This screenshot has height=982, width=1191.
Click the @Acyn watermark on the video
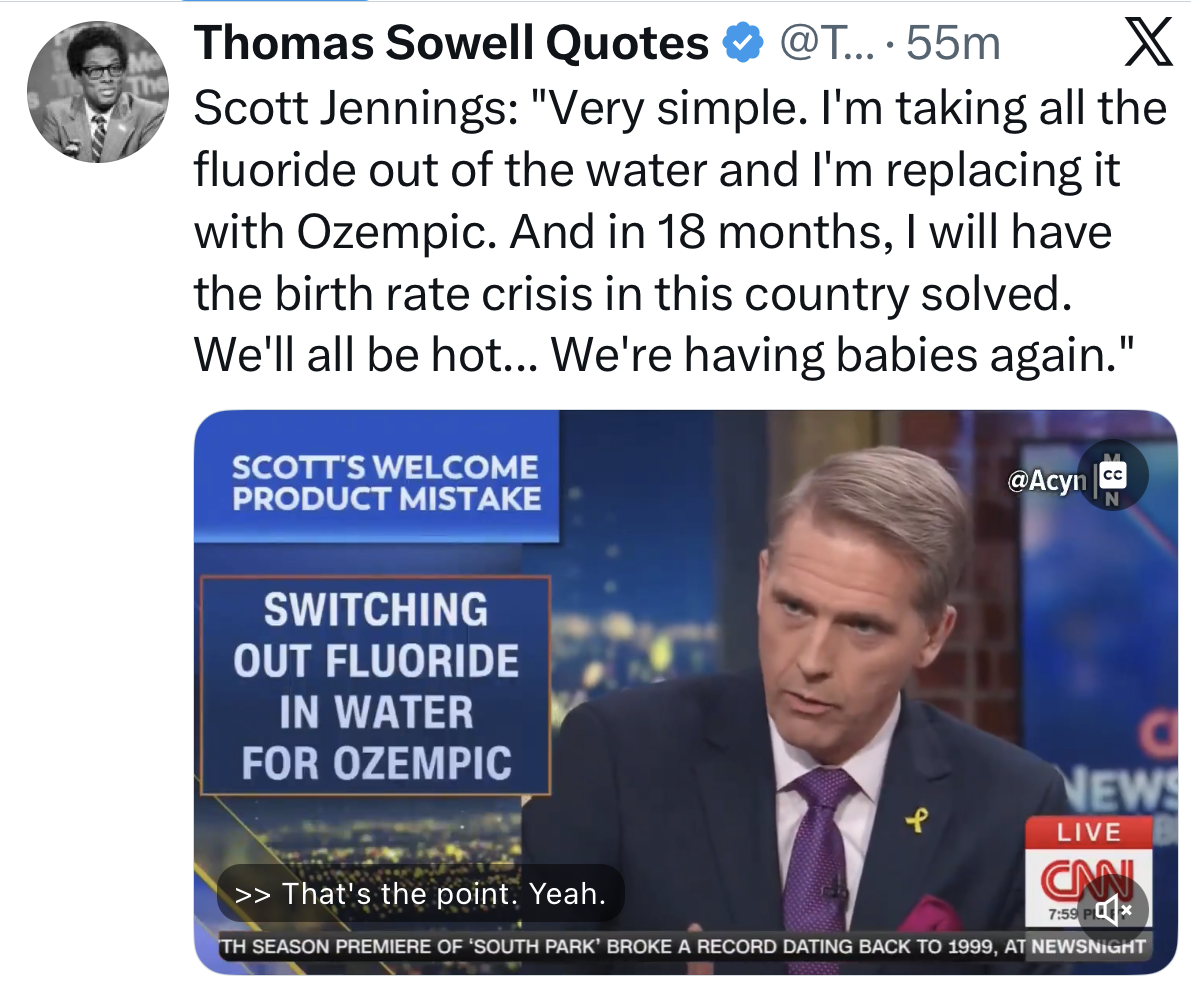1046,481
